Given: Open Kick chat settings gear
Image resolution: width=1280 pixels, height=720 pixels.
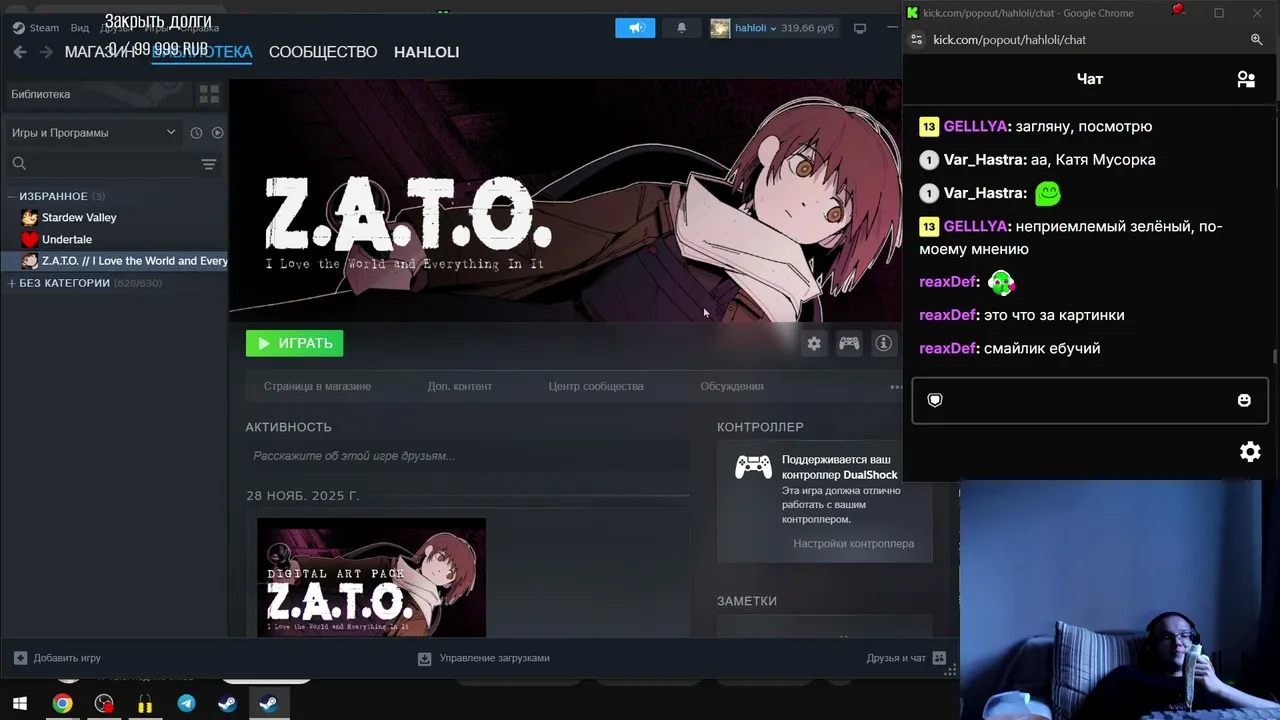Looking at the screenshot, I should tap(1250, 452).
